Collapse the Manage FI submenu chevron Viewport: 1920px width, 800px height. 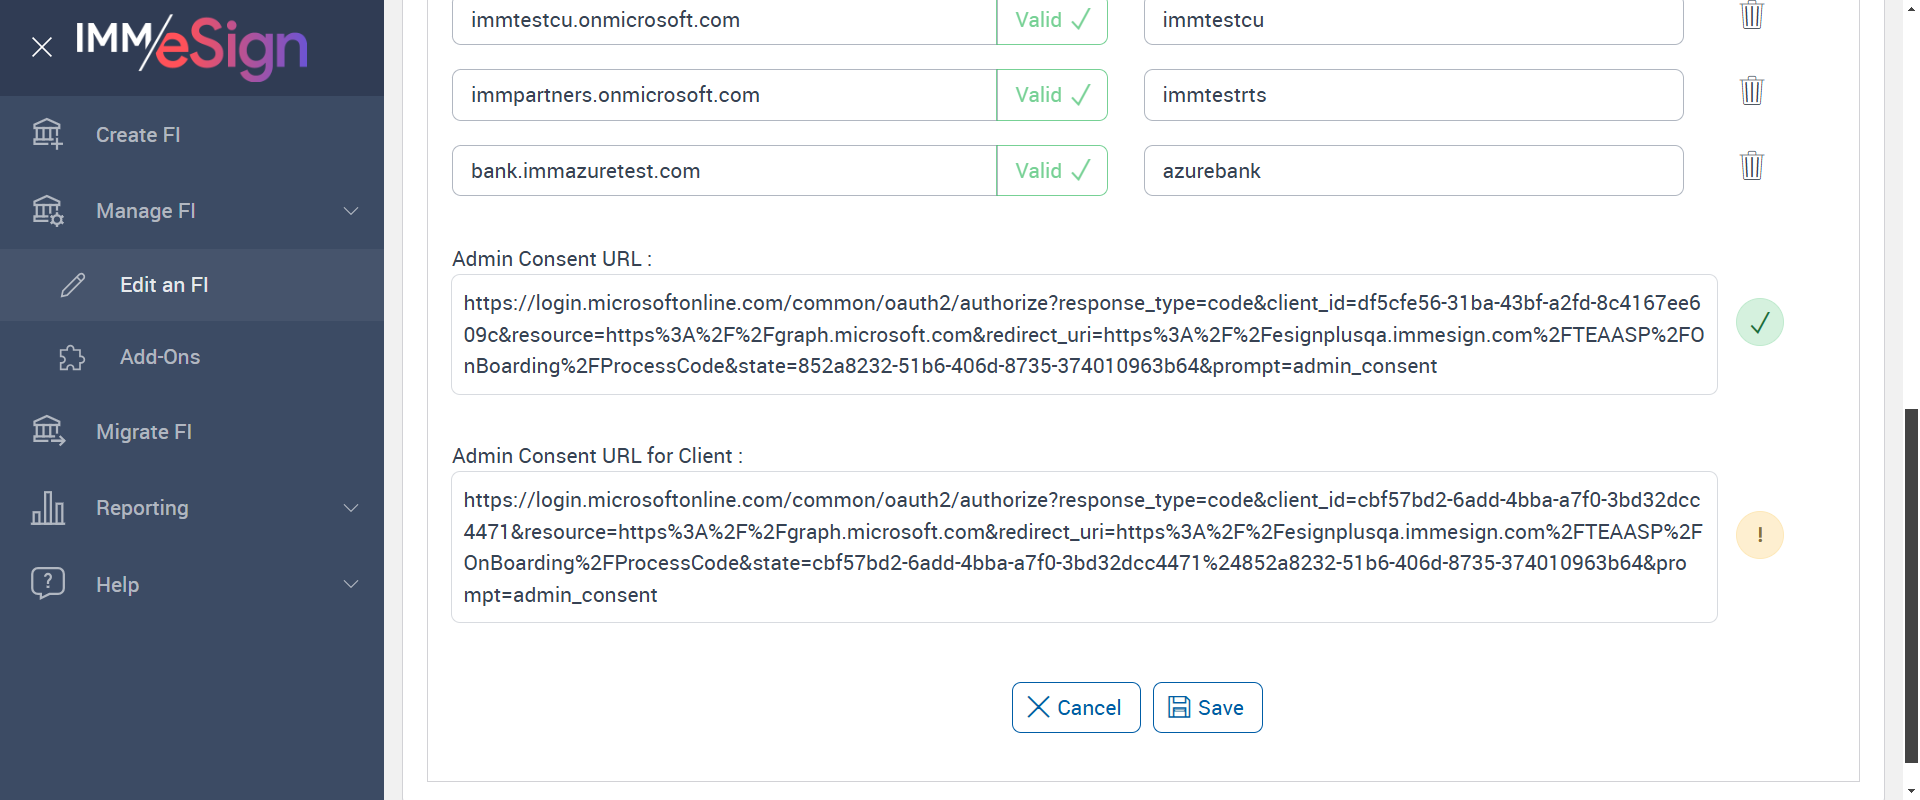pyautogui.click(x=351, y=211)
